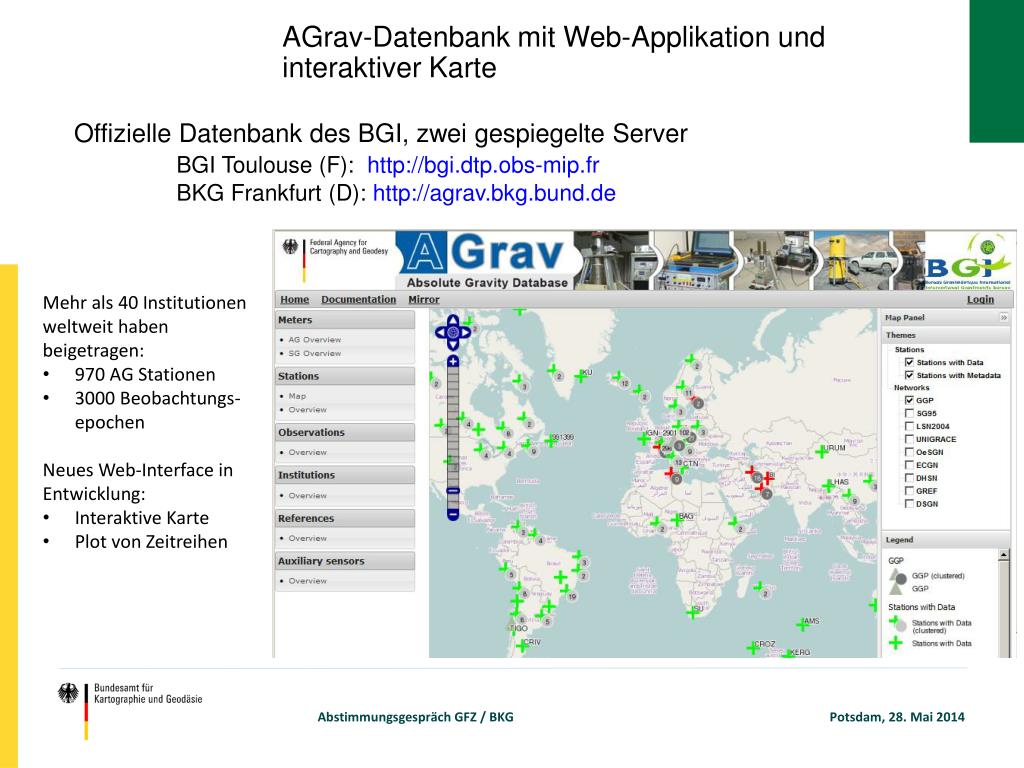Open Map under Stations
The image size is (1024, 768).
[x=297, y=396]
